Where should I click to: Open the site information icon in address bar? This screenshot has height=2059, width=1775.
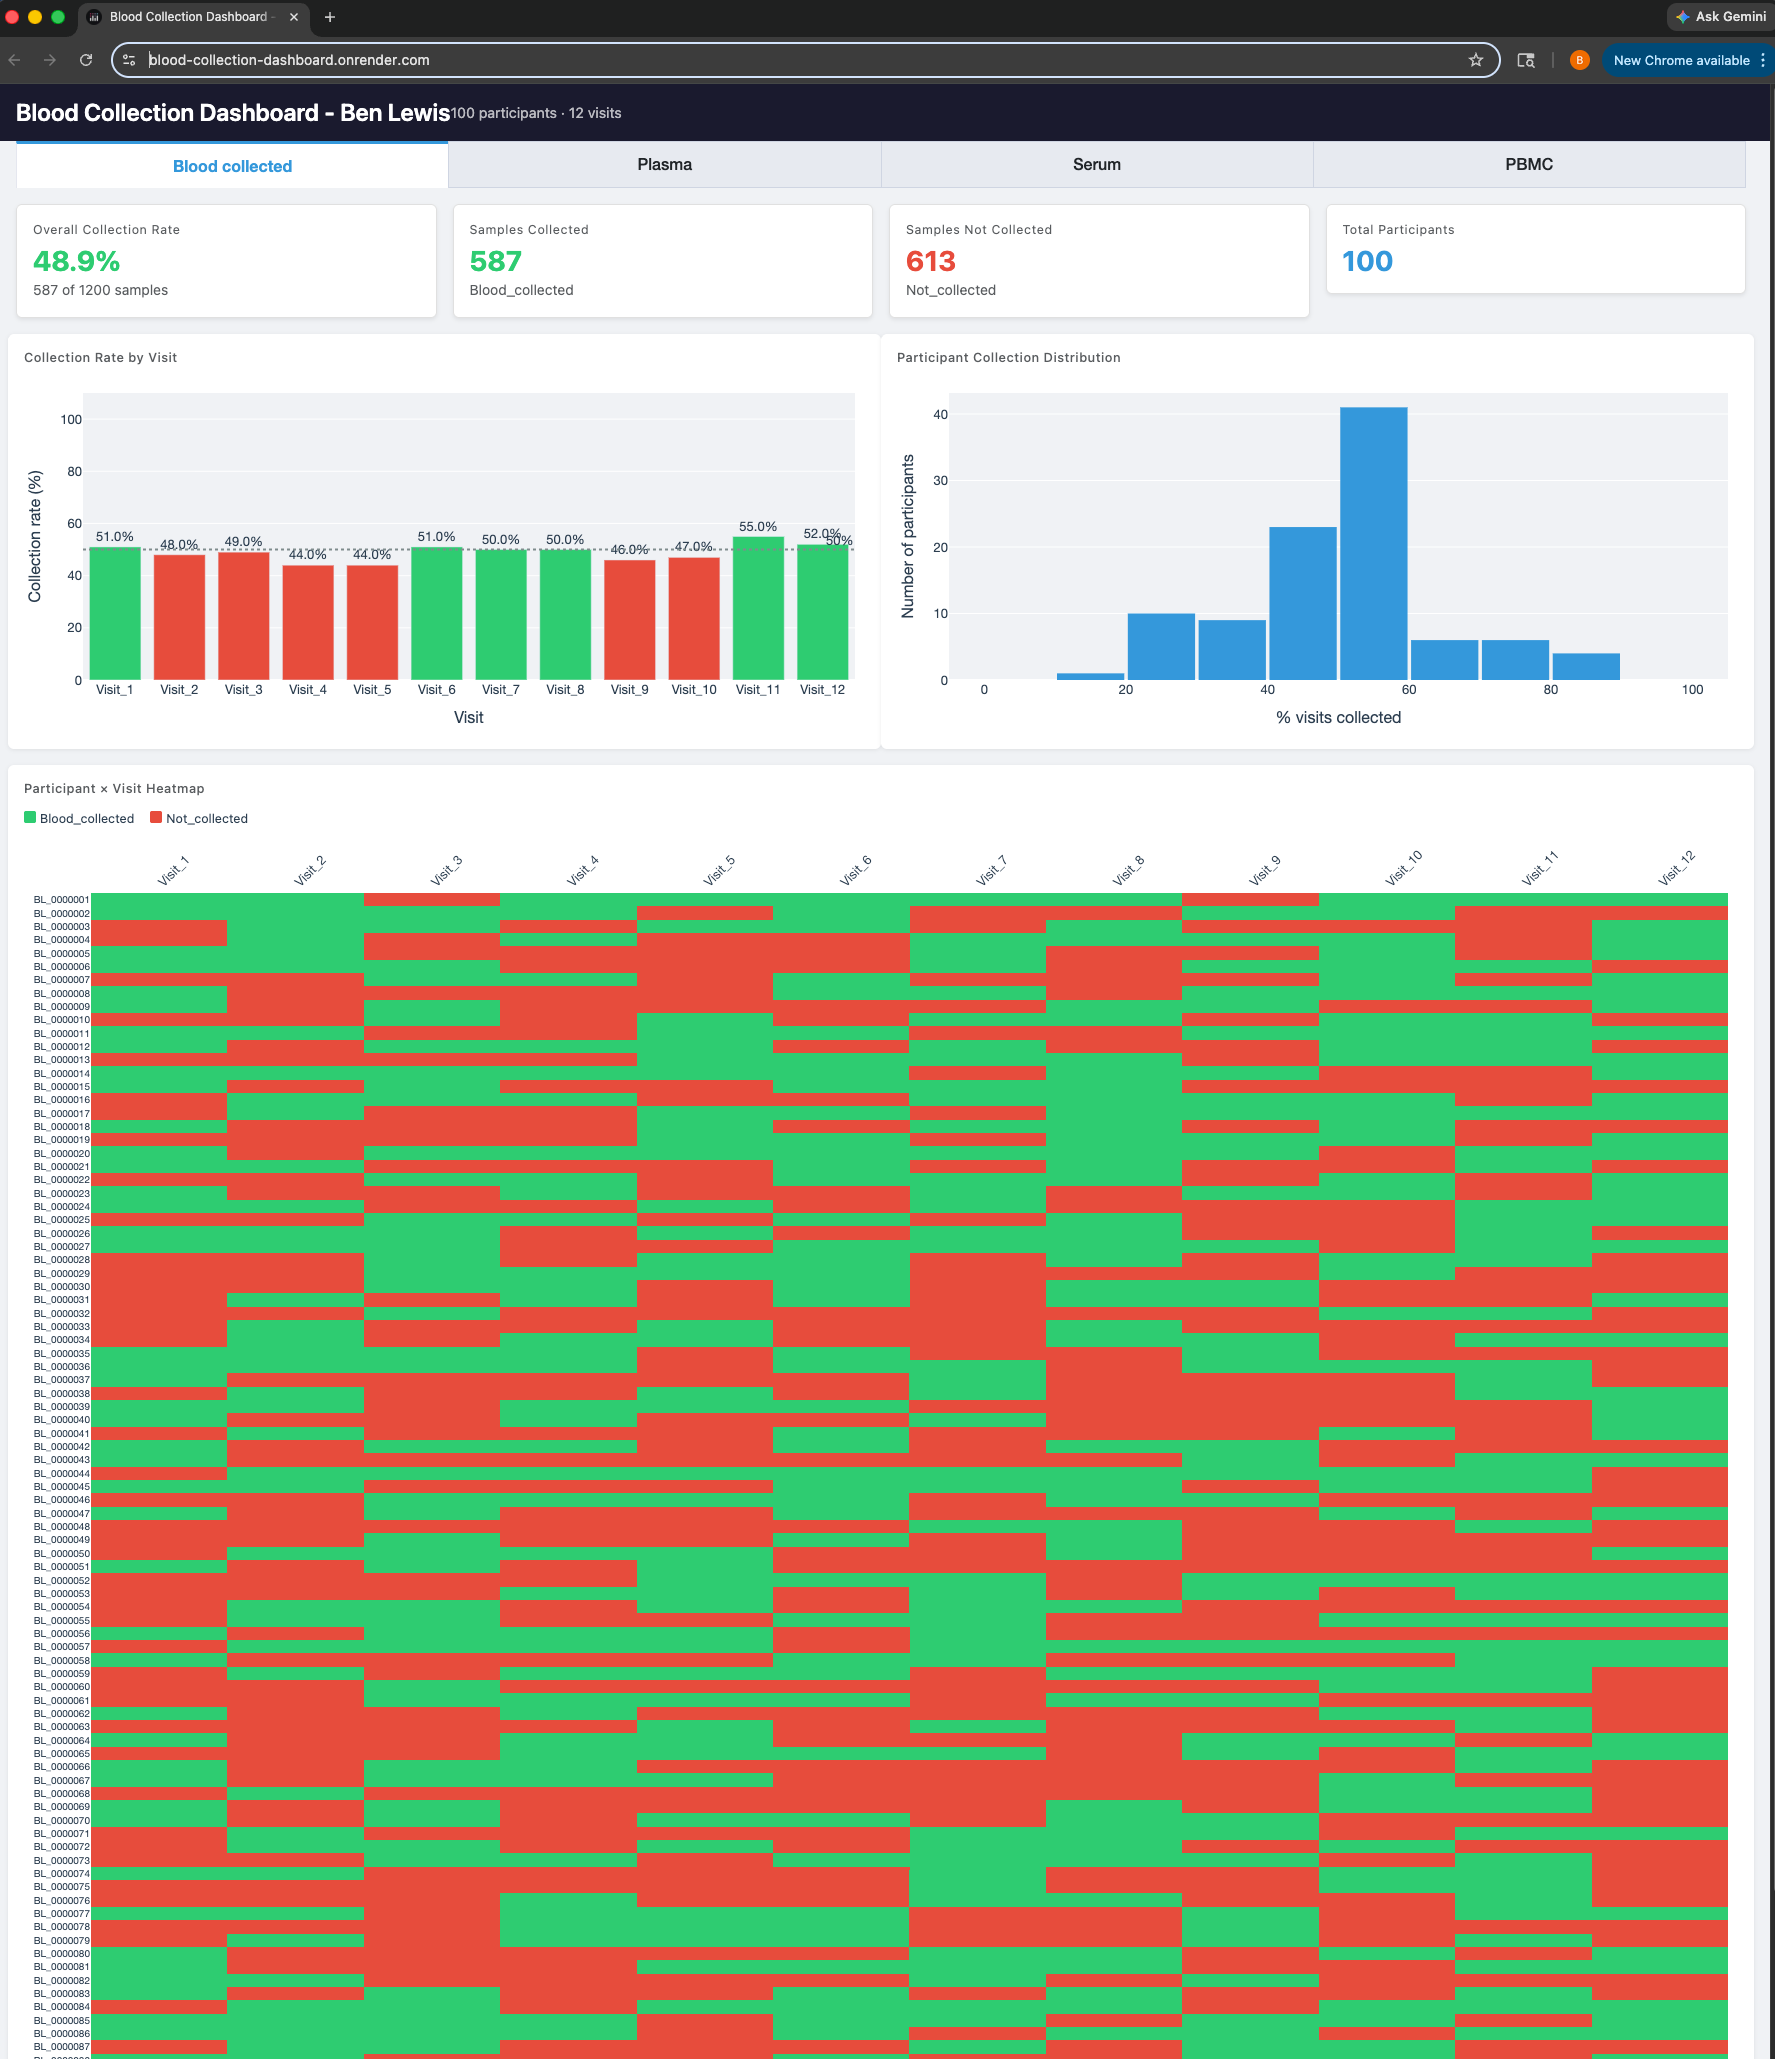129,60
